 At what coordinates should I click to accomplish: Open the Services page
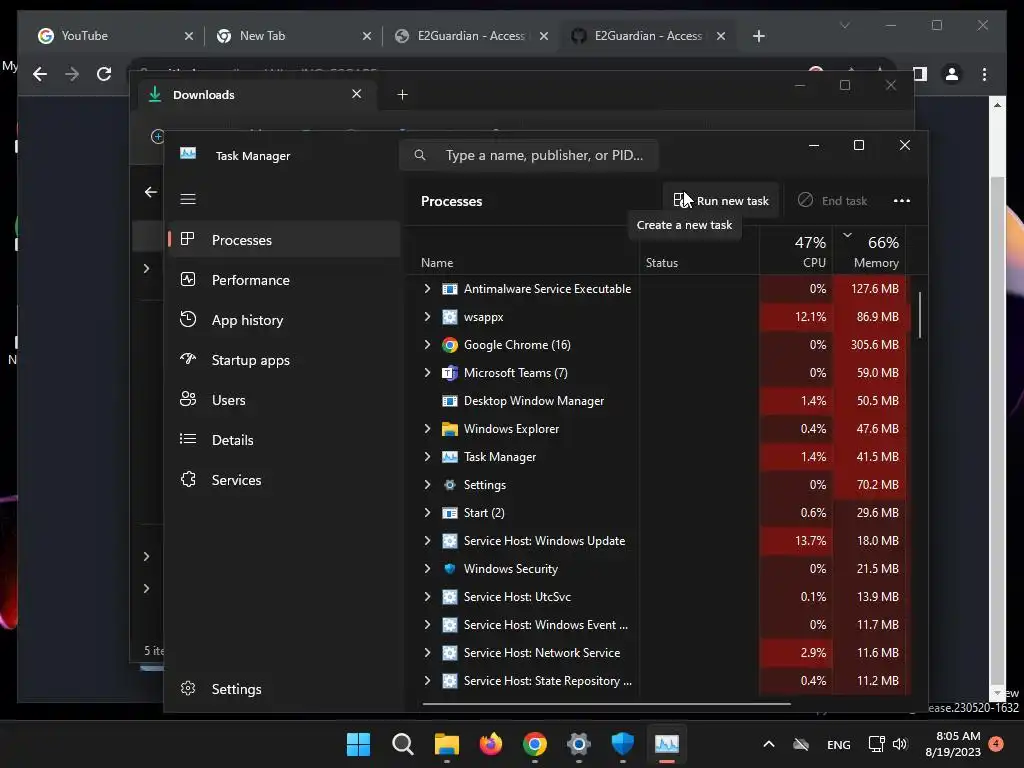point(283,480)
